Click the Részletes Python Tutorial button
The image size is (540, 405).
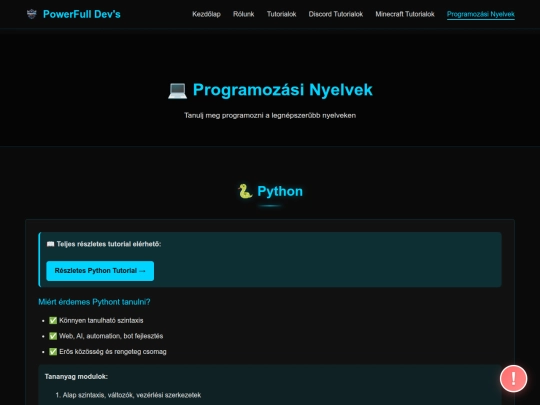[x=100, y=271]
